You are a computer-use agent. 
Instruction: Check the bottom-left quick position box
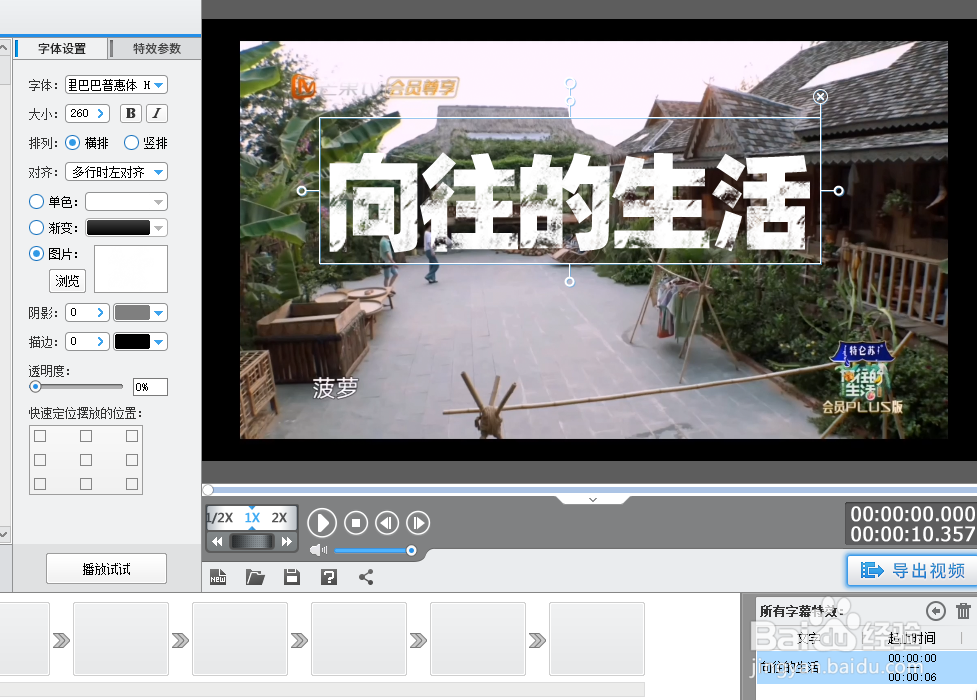click(40, 484)
